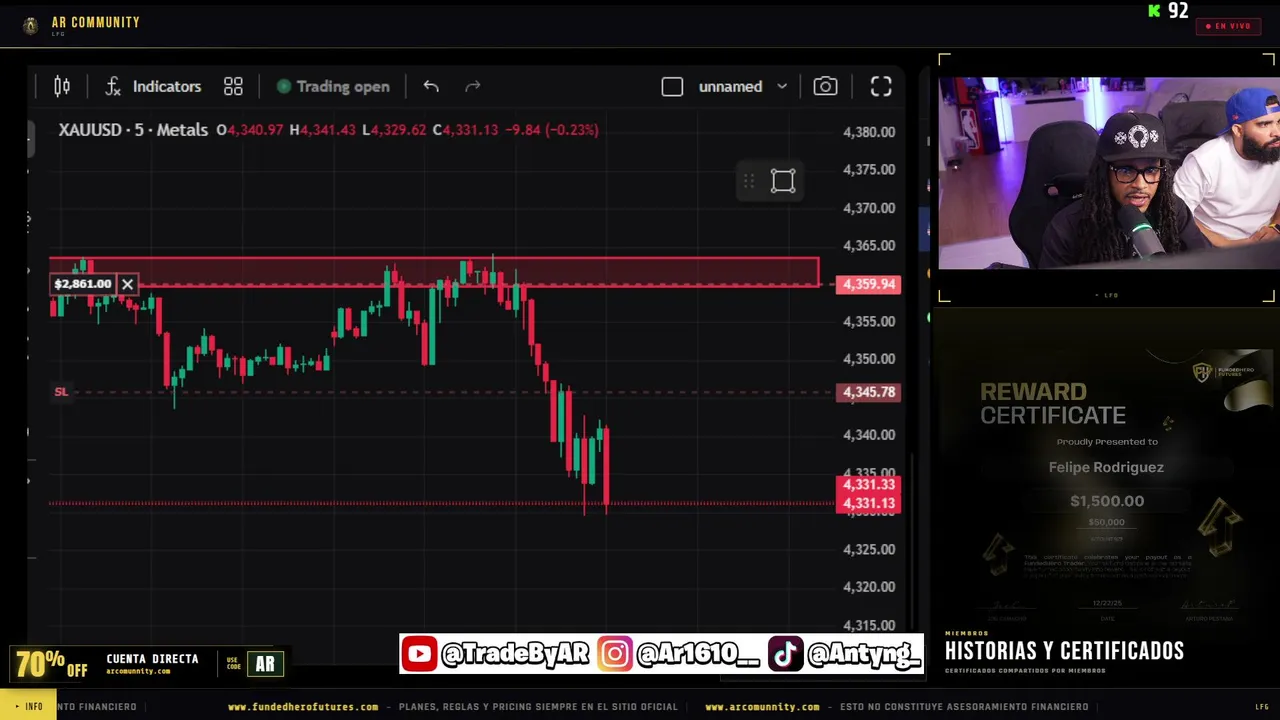Click the name Felipe Rodriguez on the certificate
This screenshot has width=1280, height=720.
coord(1106,467)
